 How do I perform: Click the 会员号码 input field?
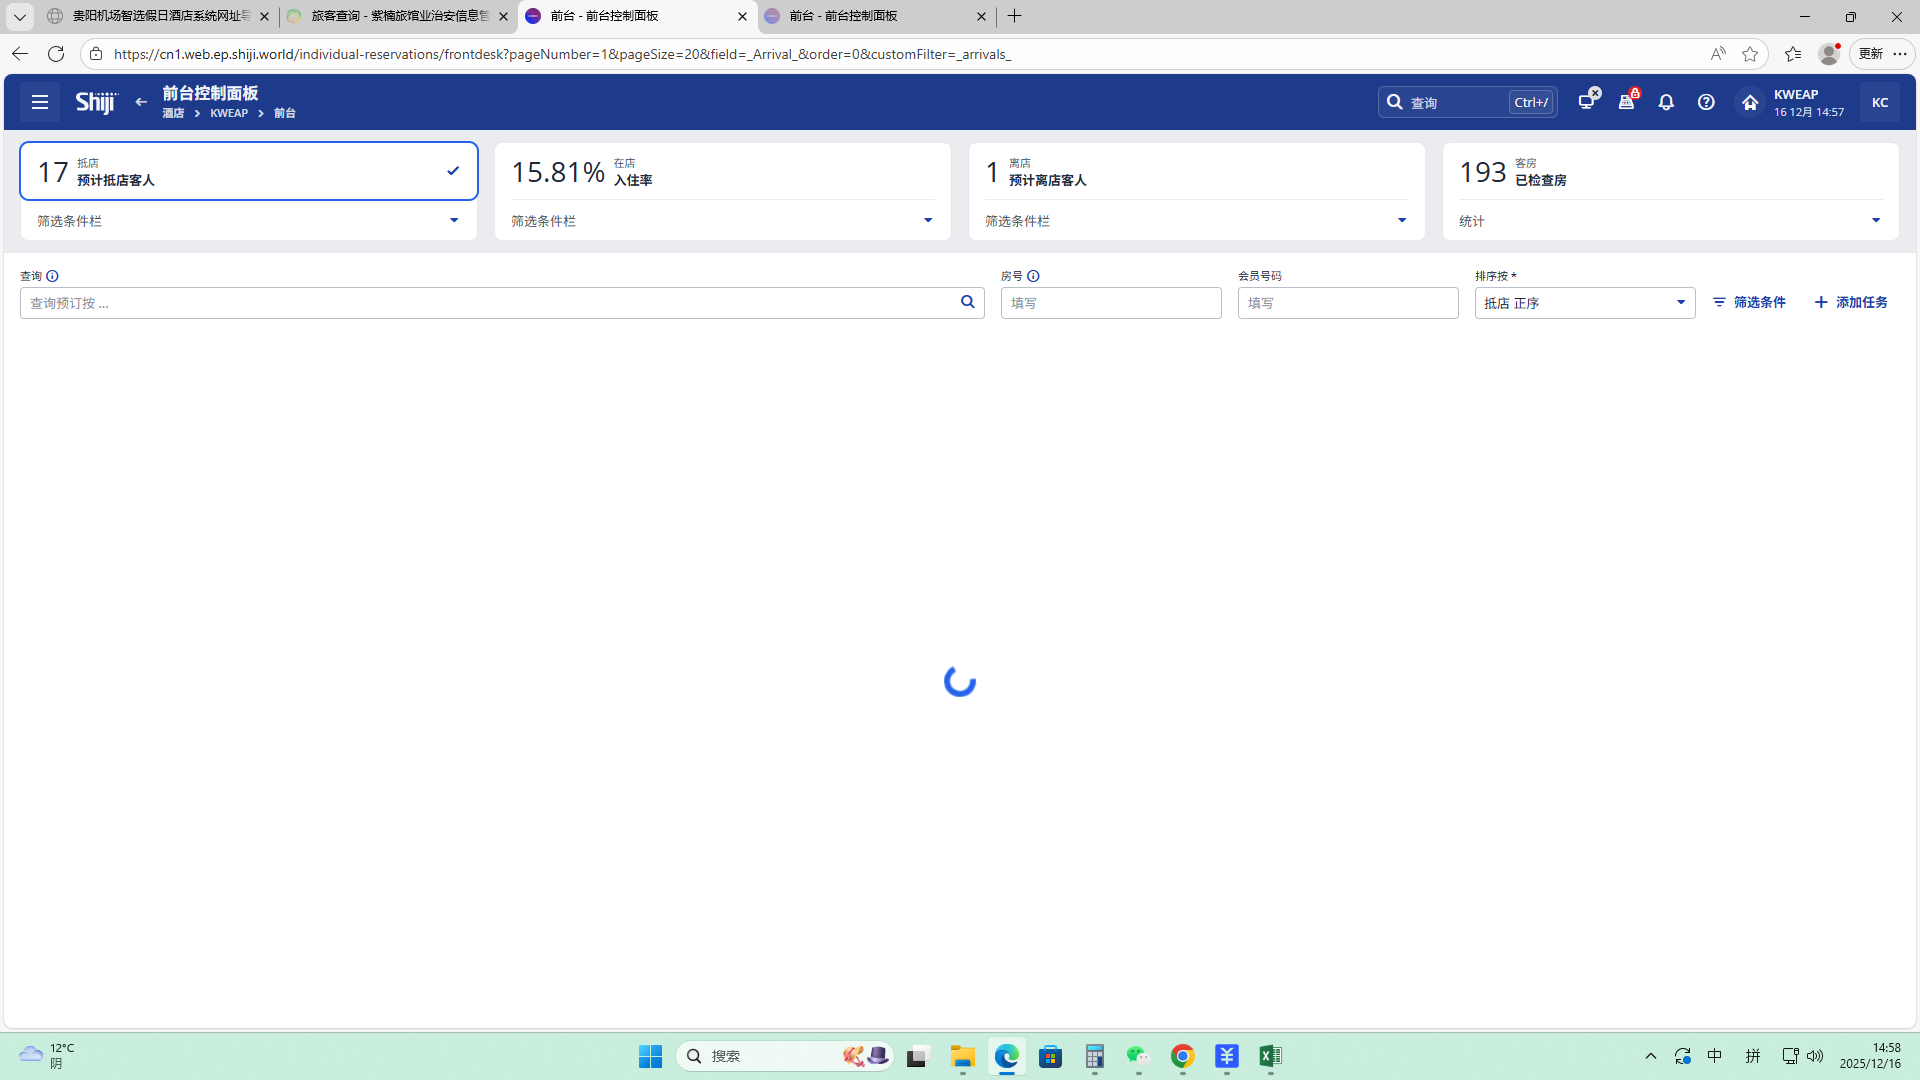coord(1347,303)
